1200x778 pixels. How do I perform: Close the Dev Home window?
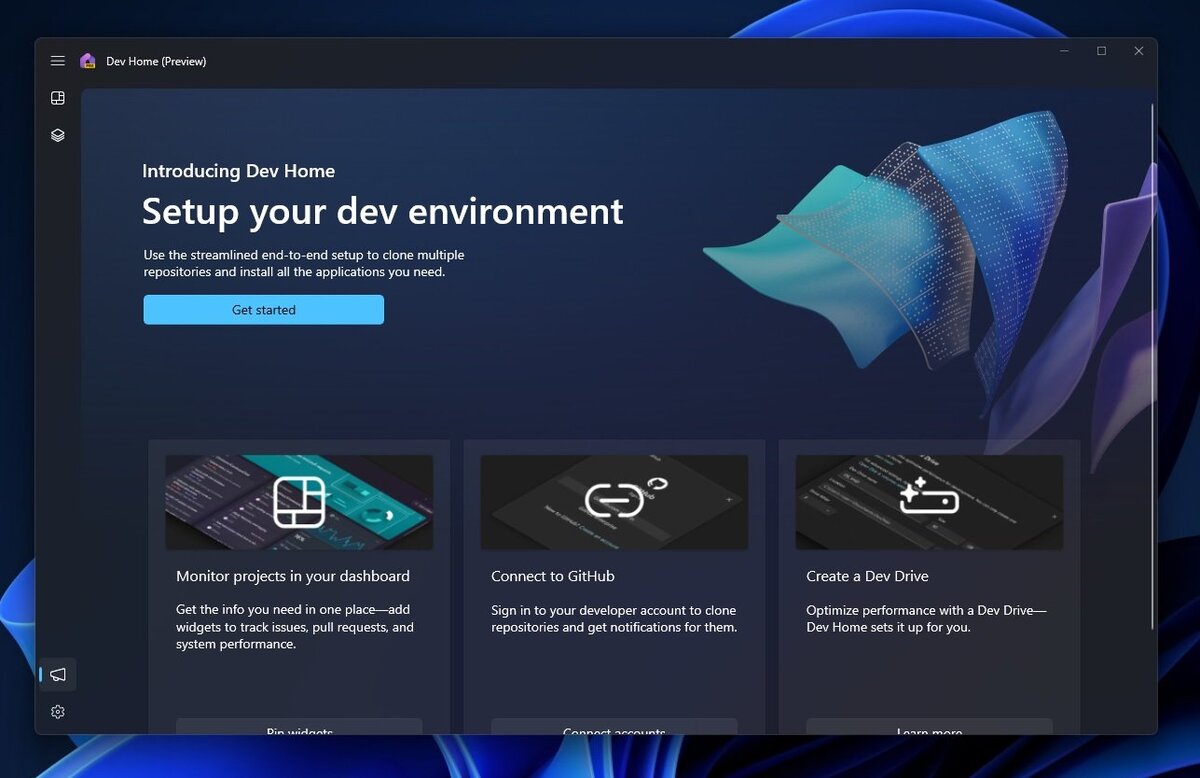[1138, 51]
